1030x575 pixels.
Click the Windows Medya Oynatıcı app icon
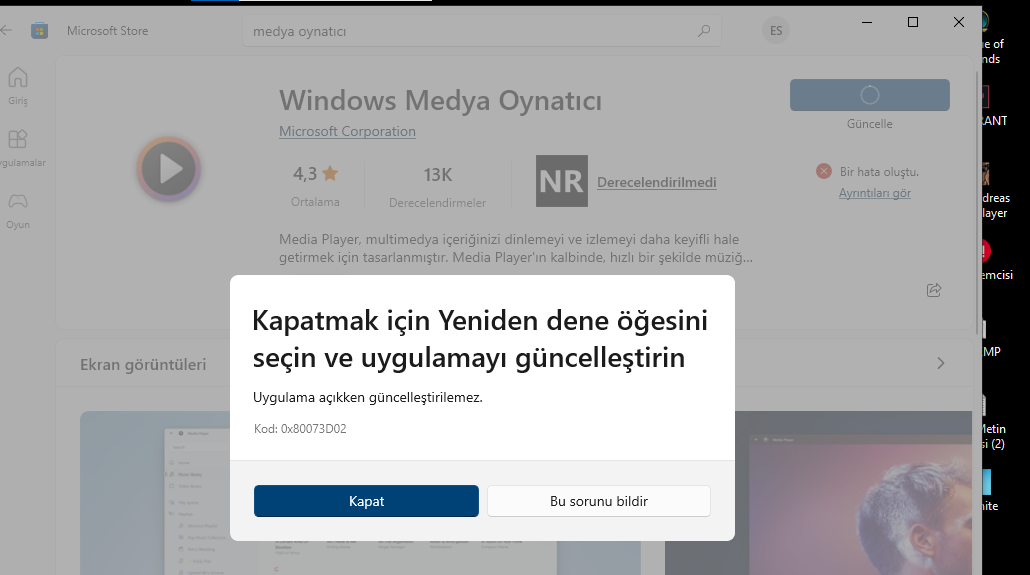(168, 169)
